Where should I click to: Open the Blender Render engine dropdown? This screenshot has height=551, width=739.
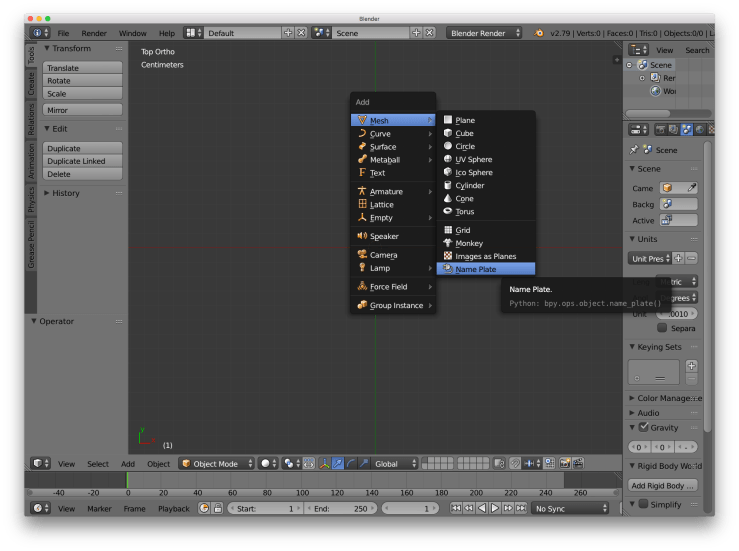coord(484,33)
